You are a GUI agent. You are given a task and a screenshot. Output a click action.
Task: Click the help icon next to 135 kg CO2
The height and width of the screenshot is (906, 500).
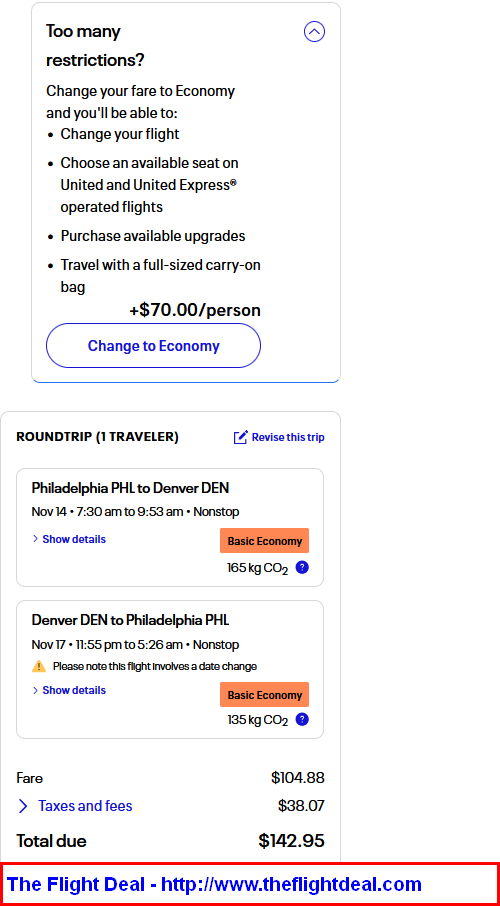(302, 719)
